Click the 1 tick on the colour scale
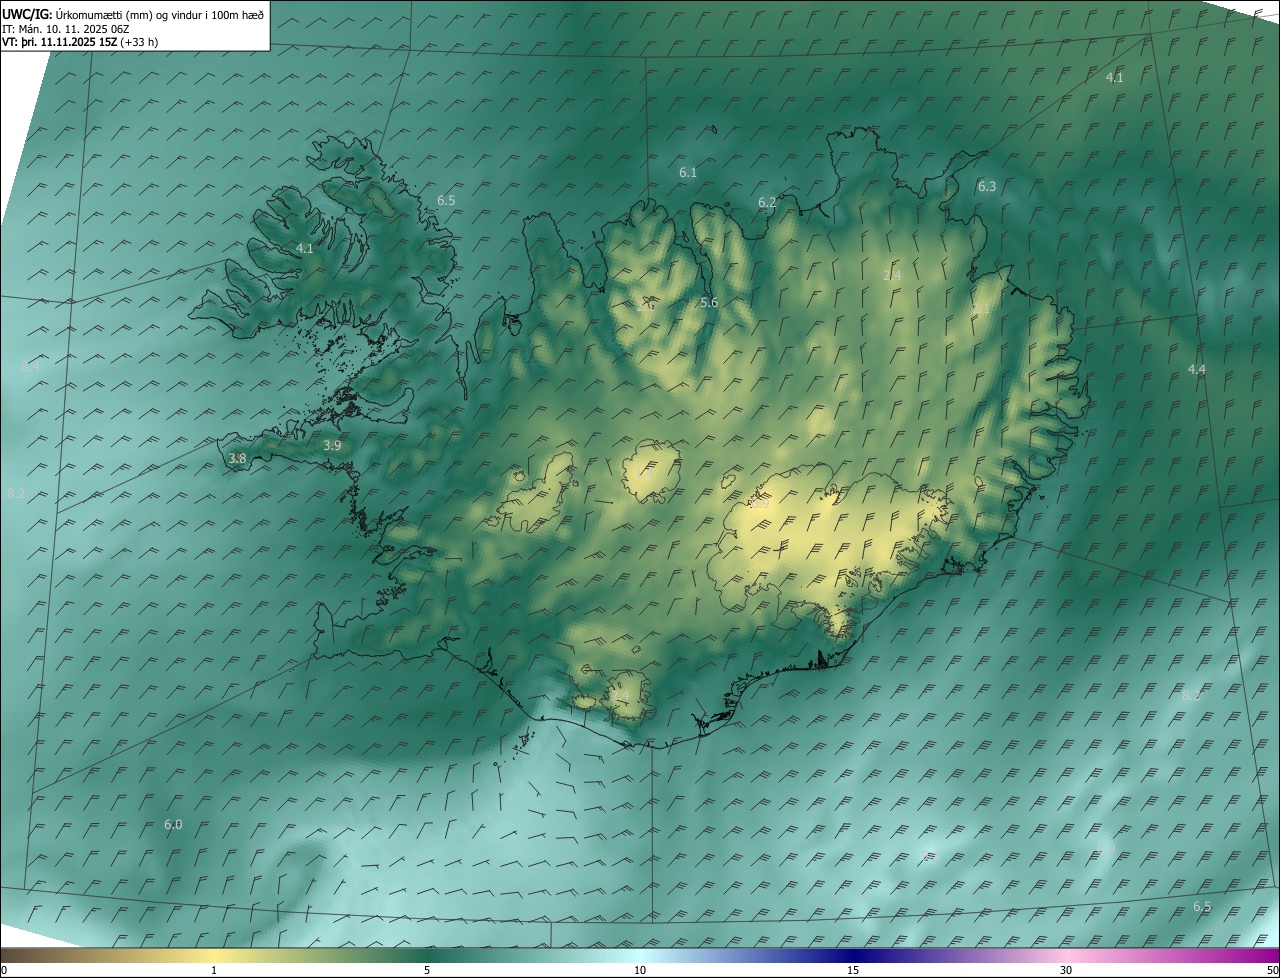 click(214, 971)
